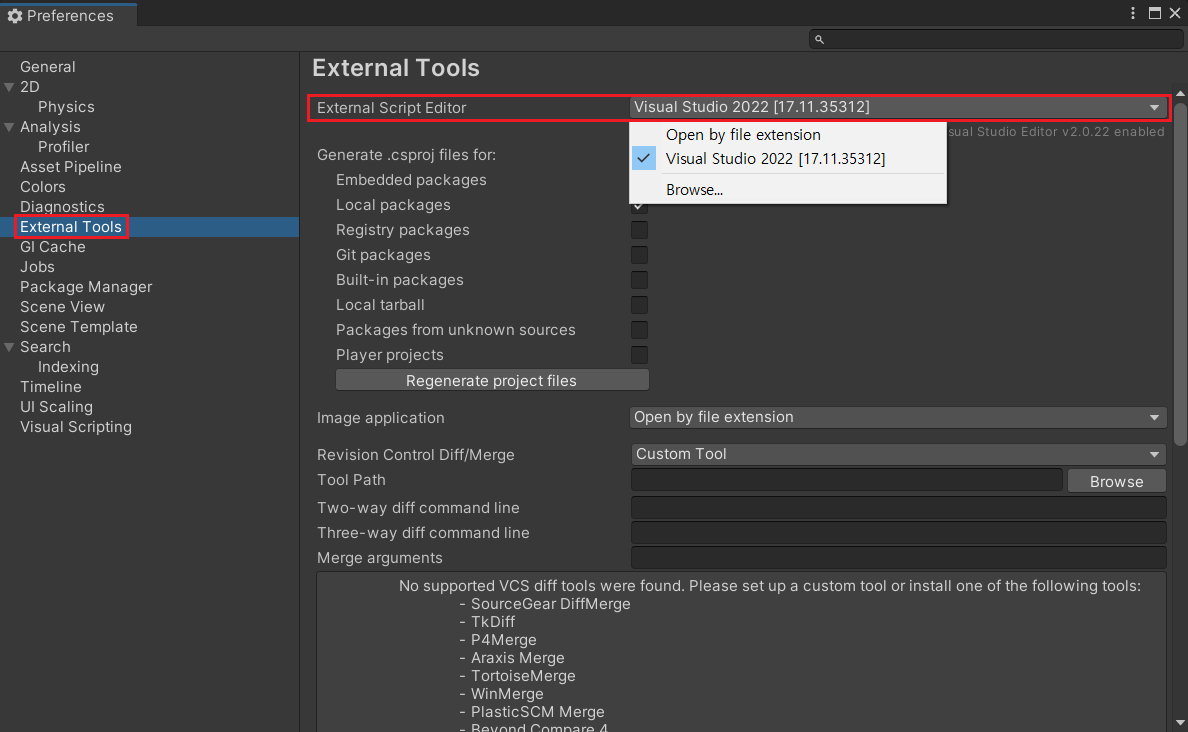Click the External Tools page heading
Image resolution: width=1188 pixels, height=732 pixels.
point(395,67)
